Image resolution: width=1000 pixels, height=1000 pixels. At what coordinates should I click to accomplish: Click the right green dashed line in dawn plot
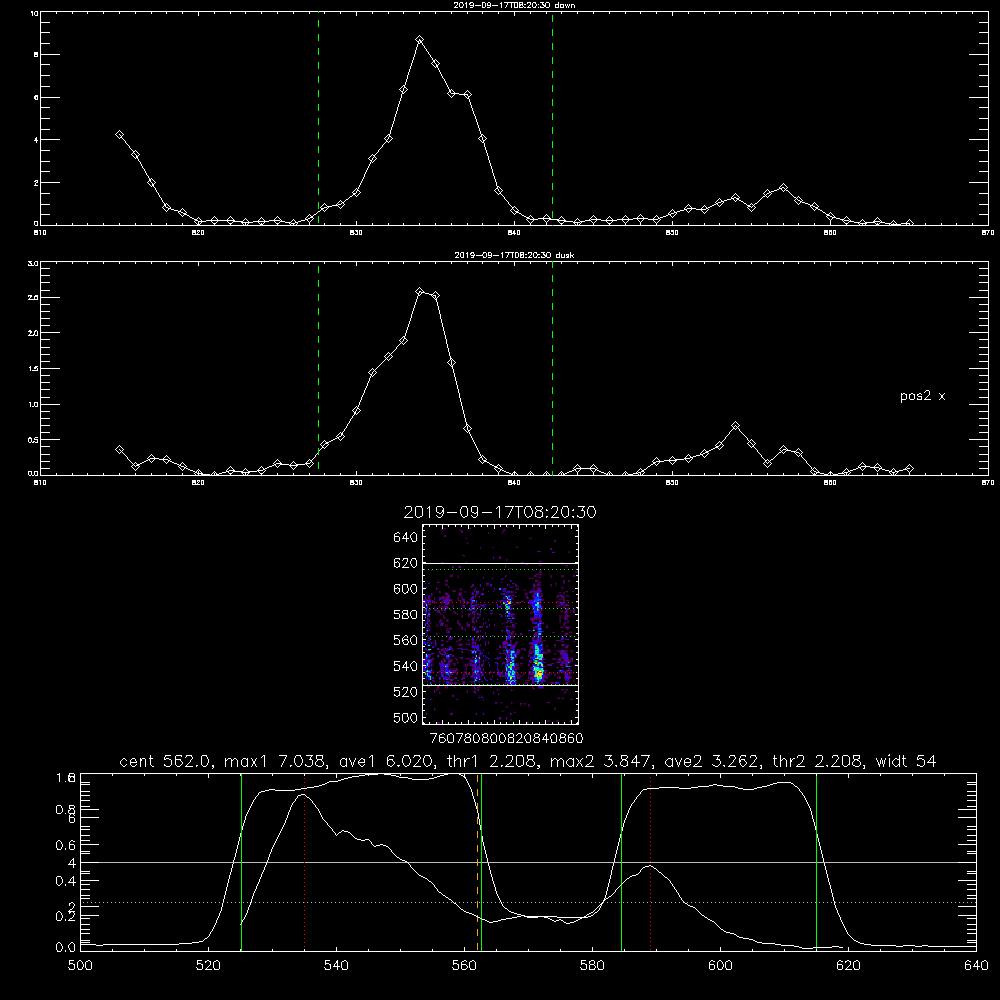point(552,119)
